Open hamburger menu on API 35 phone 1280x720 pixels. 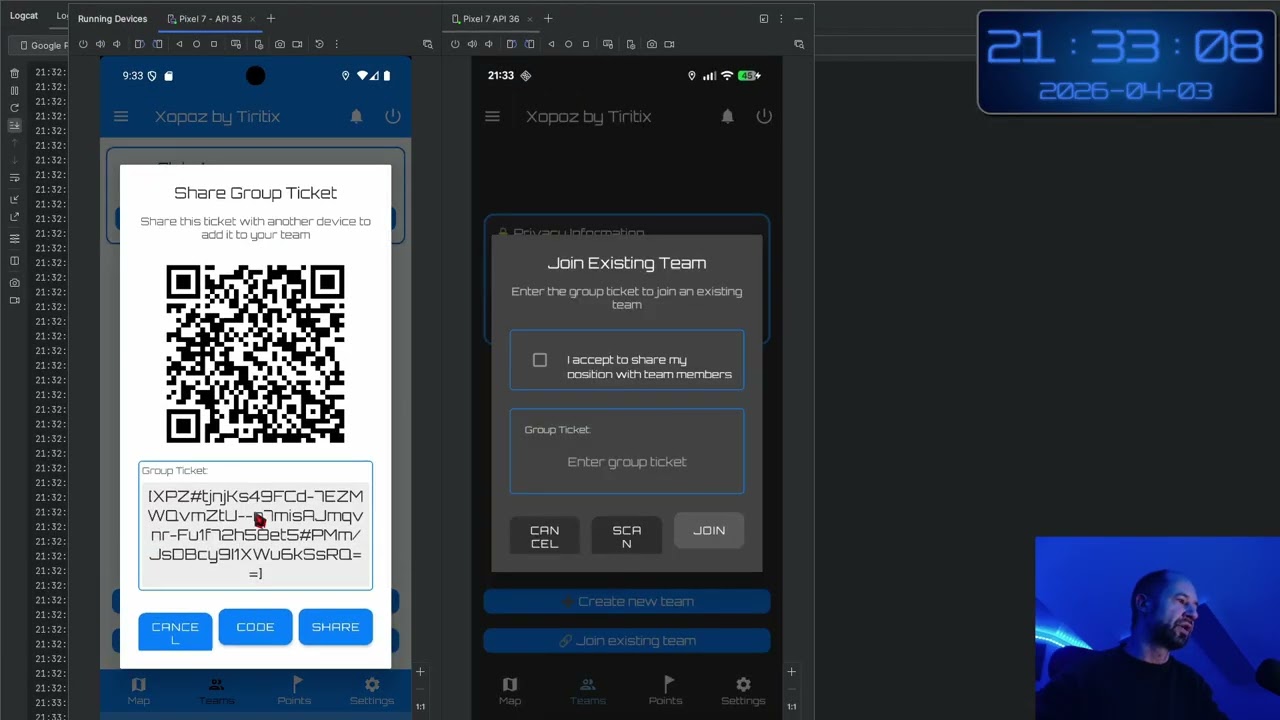click(x=121, y=117)
